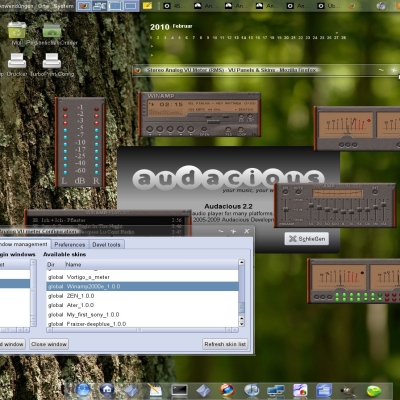Click the globe icon in the dock
Viewport: 400px width, 400px height.
[x=83, y=390]
